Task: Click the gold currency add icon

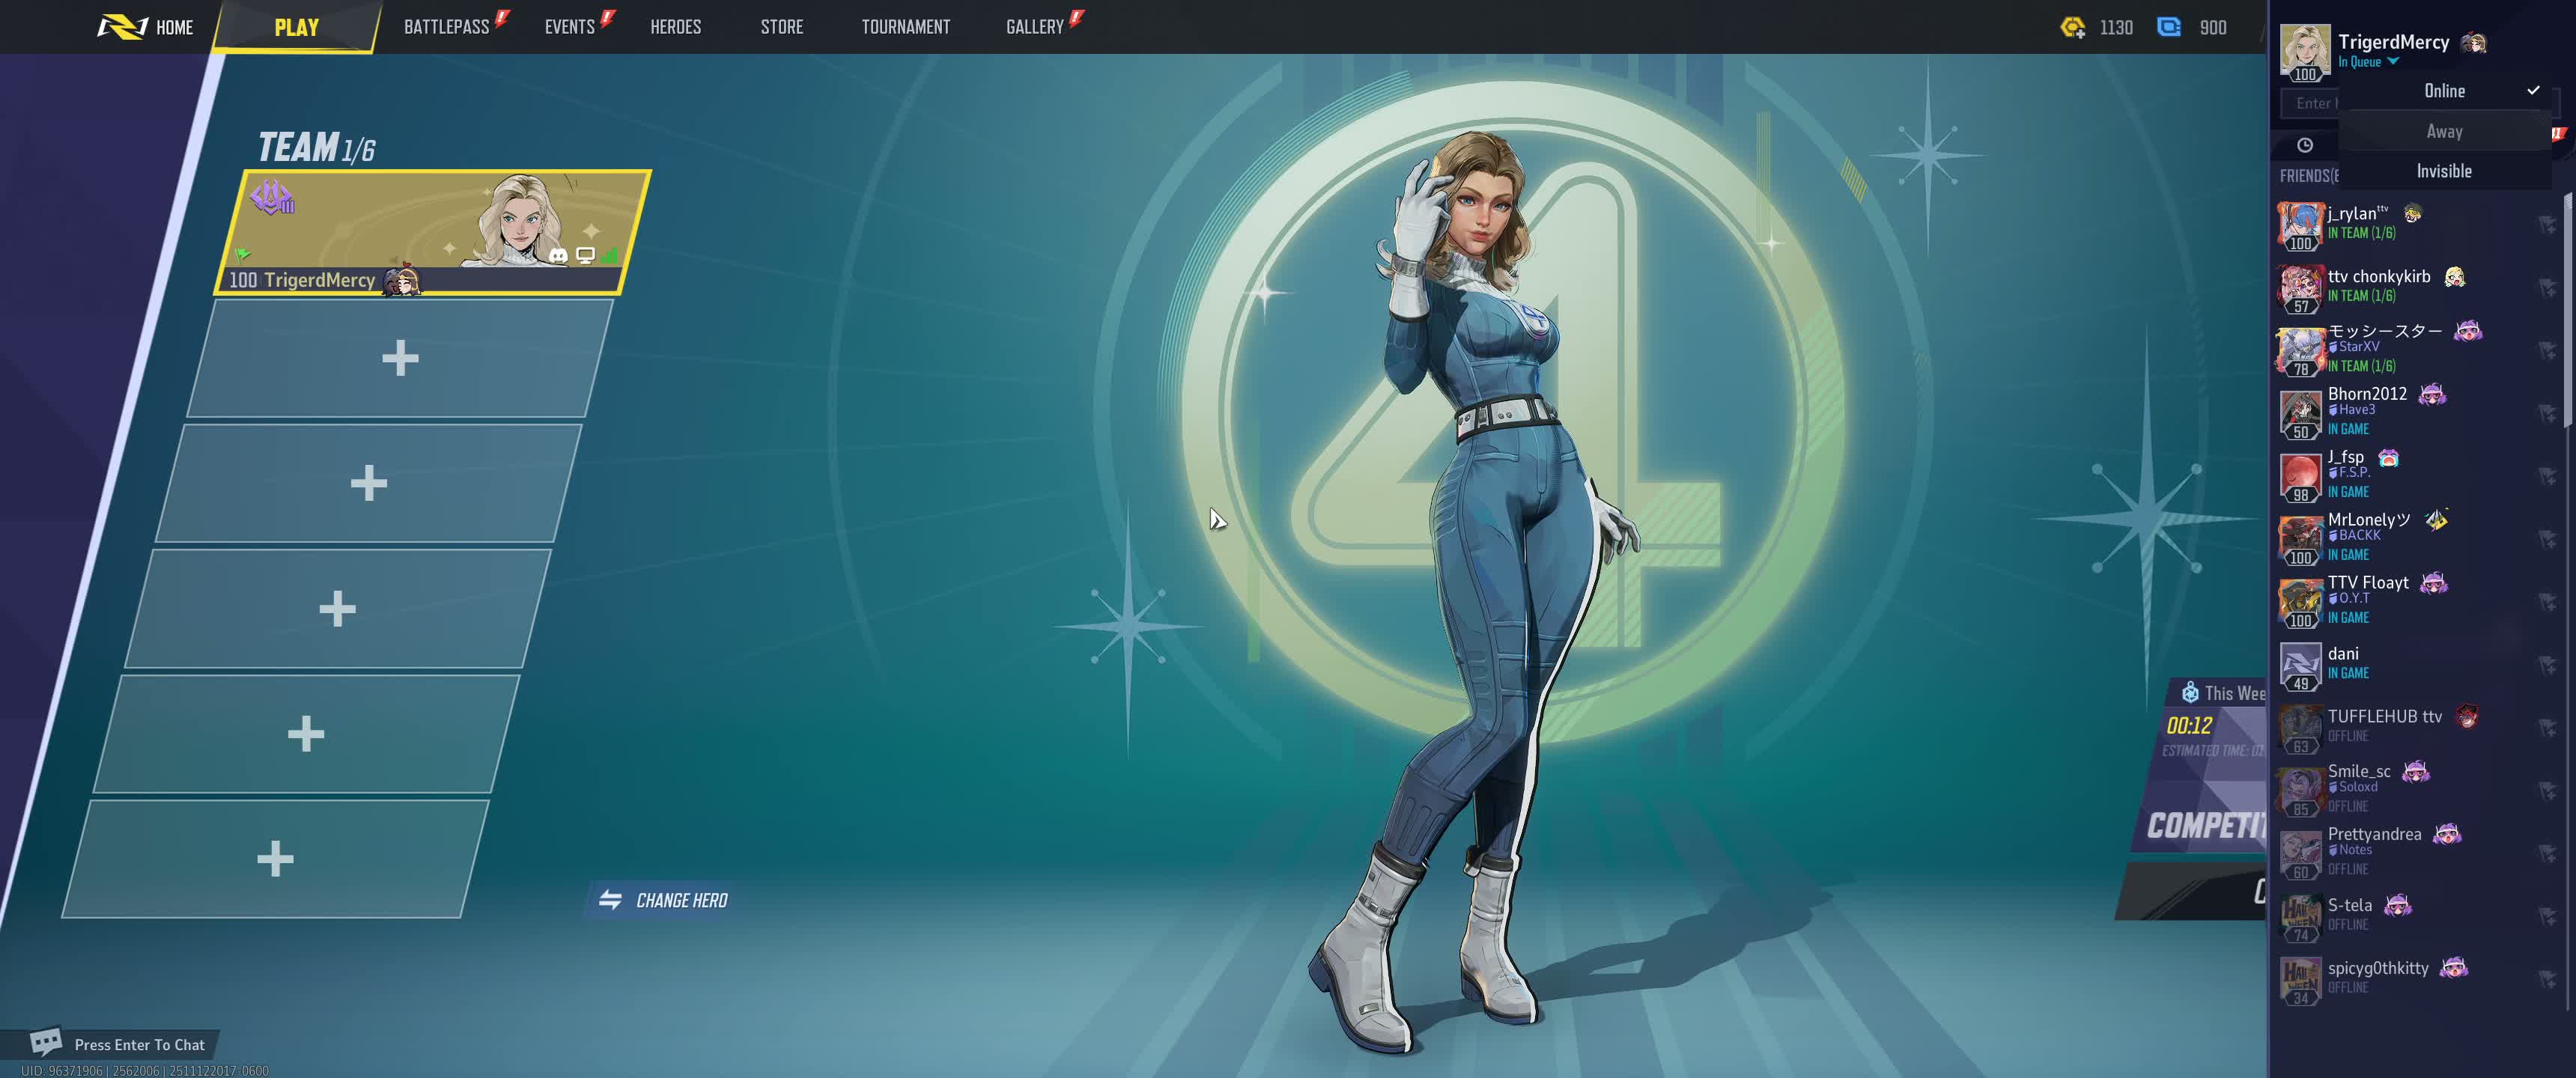Action: coord(2073,27)
